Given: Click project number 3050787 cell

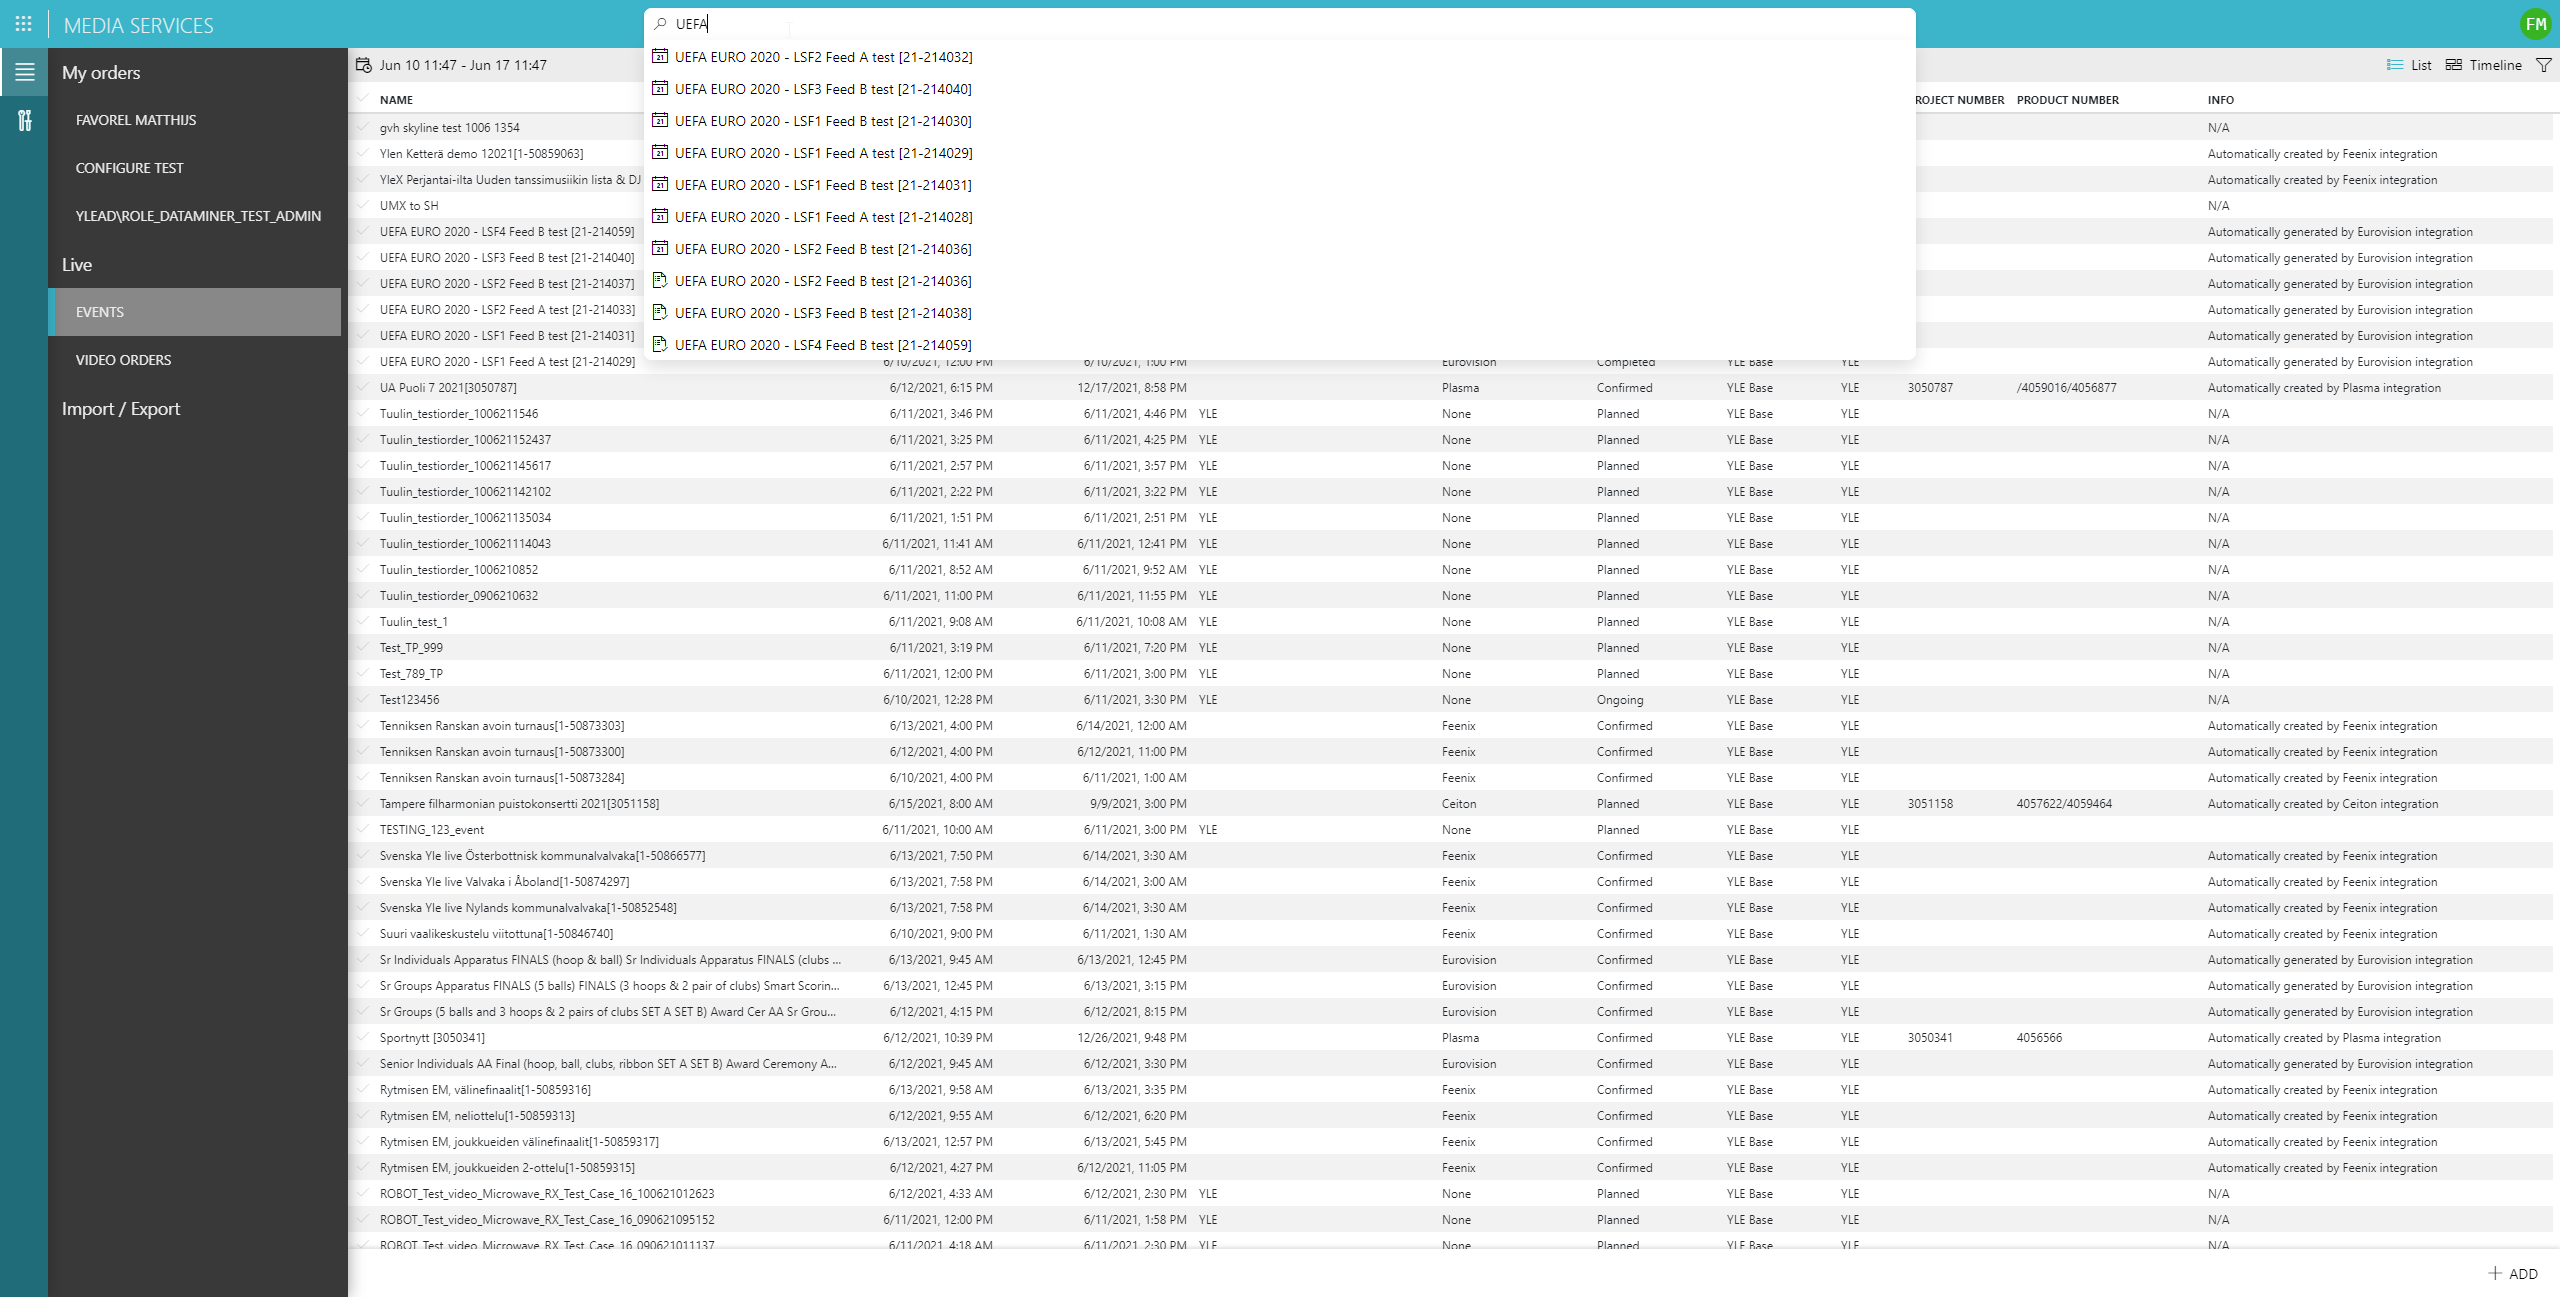Looking at the screenshot, I should [1929, 388].
